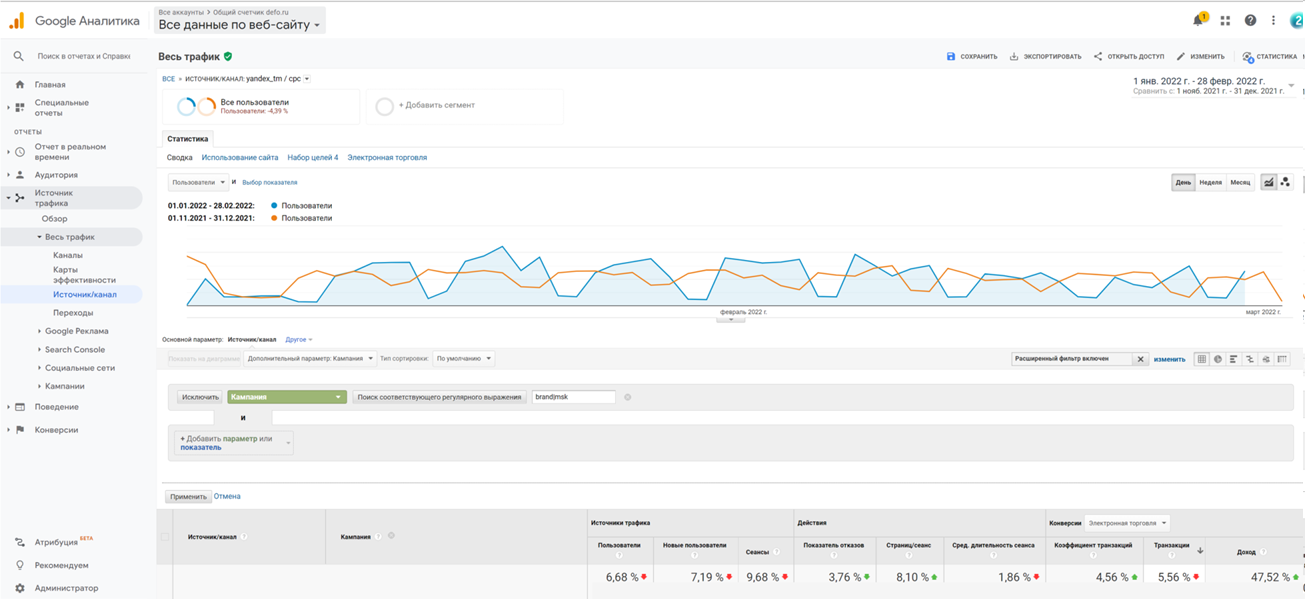Toggle the table header select-all checkbox
The height and width of the screenshot is (599, 1305).
(165, 537)
